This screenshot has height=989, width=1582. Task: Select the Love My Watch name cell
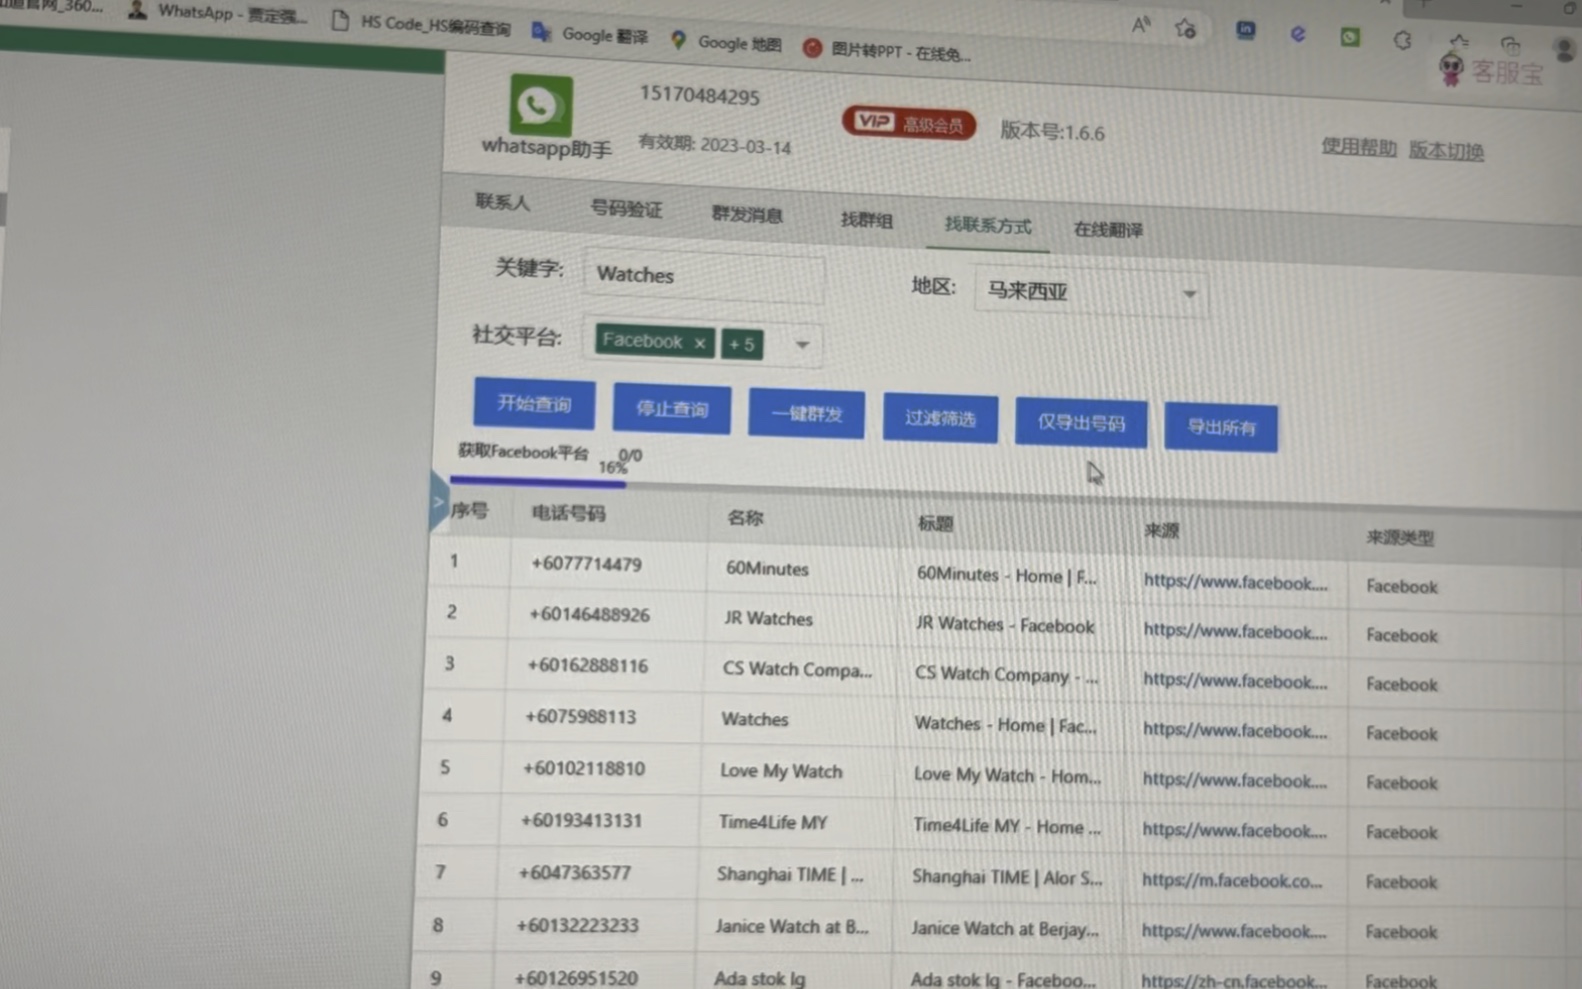click(x=781, y=771)
